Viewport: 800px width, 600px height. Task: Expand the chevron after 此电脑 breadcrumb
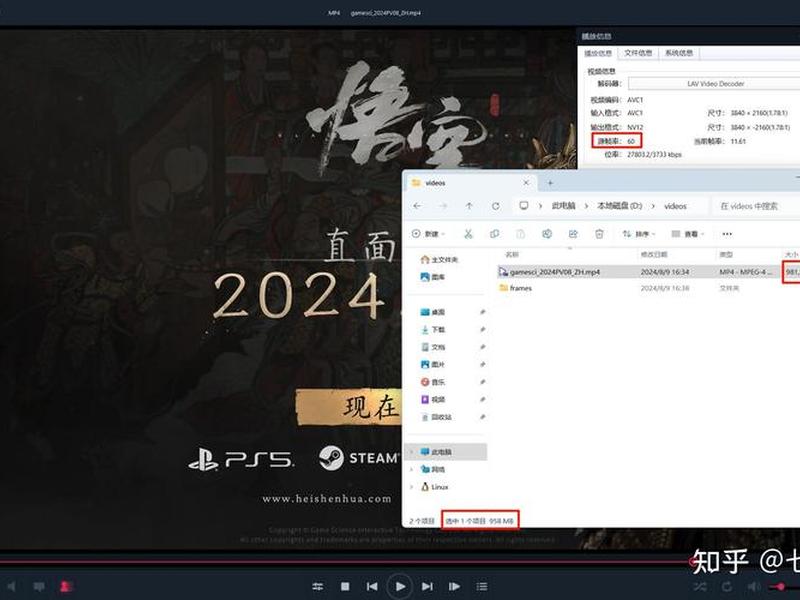click(586, 206)
